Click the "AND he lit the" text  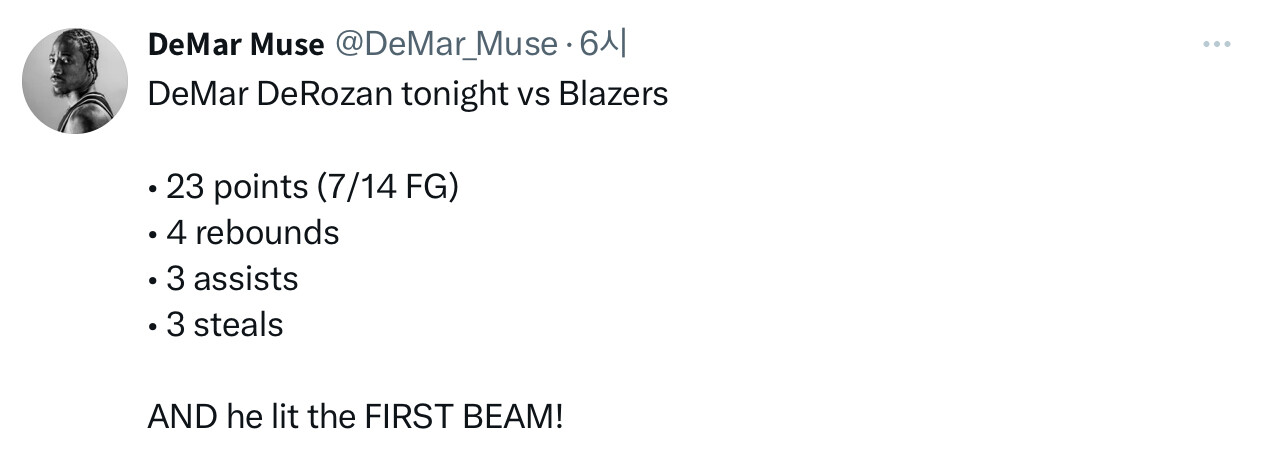click(x=250, y=416)
